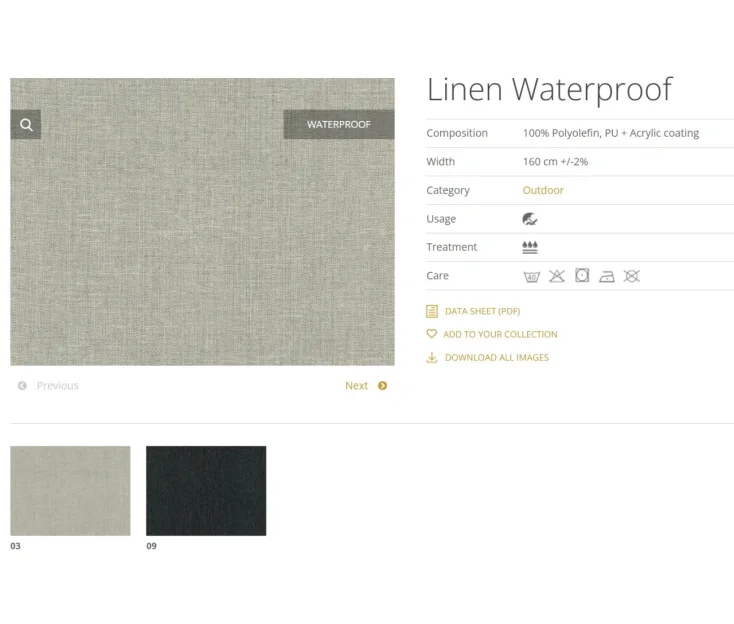Click the data sheet document icon
734x624 pixels.
(432, 311)
